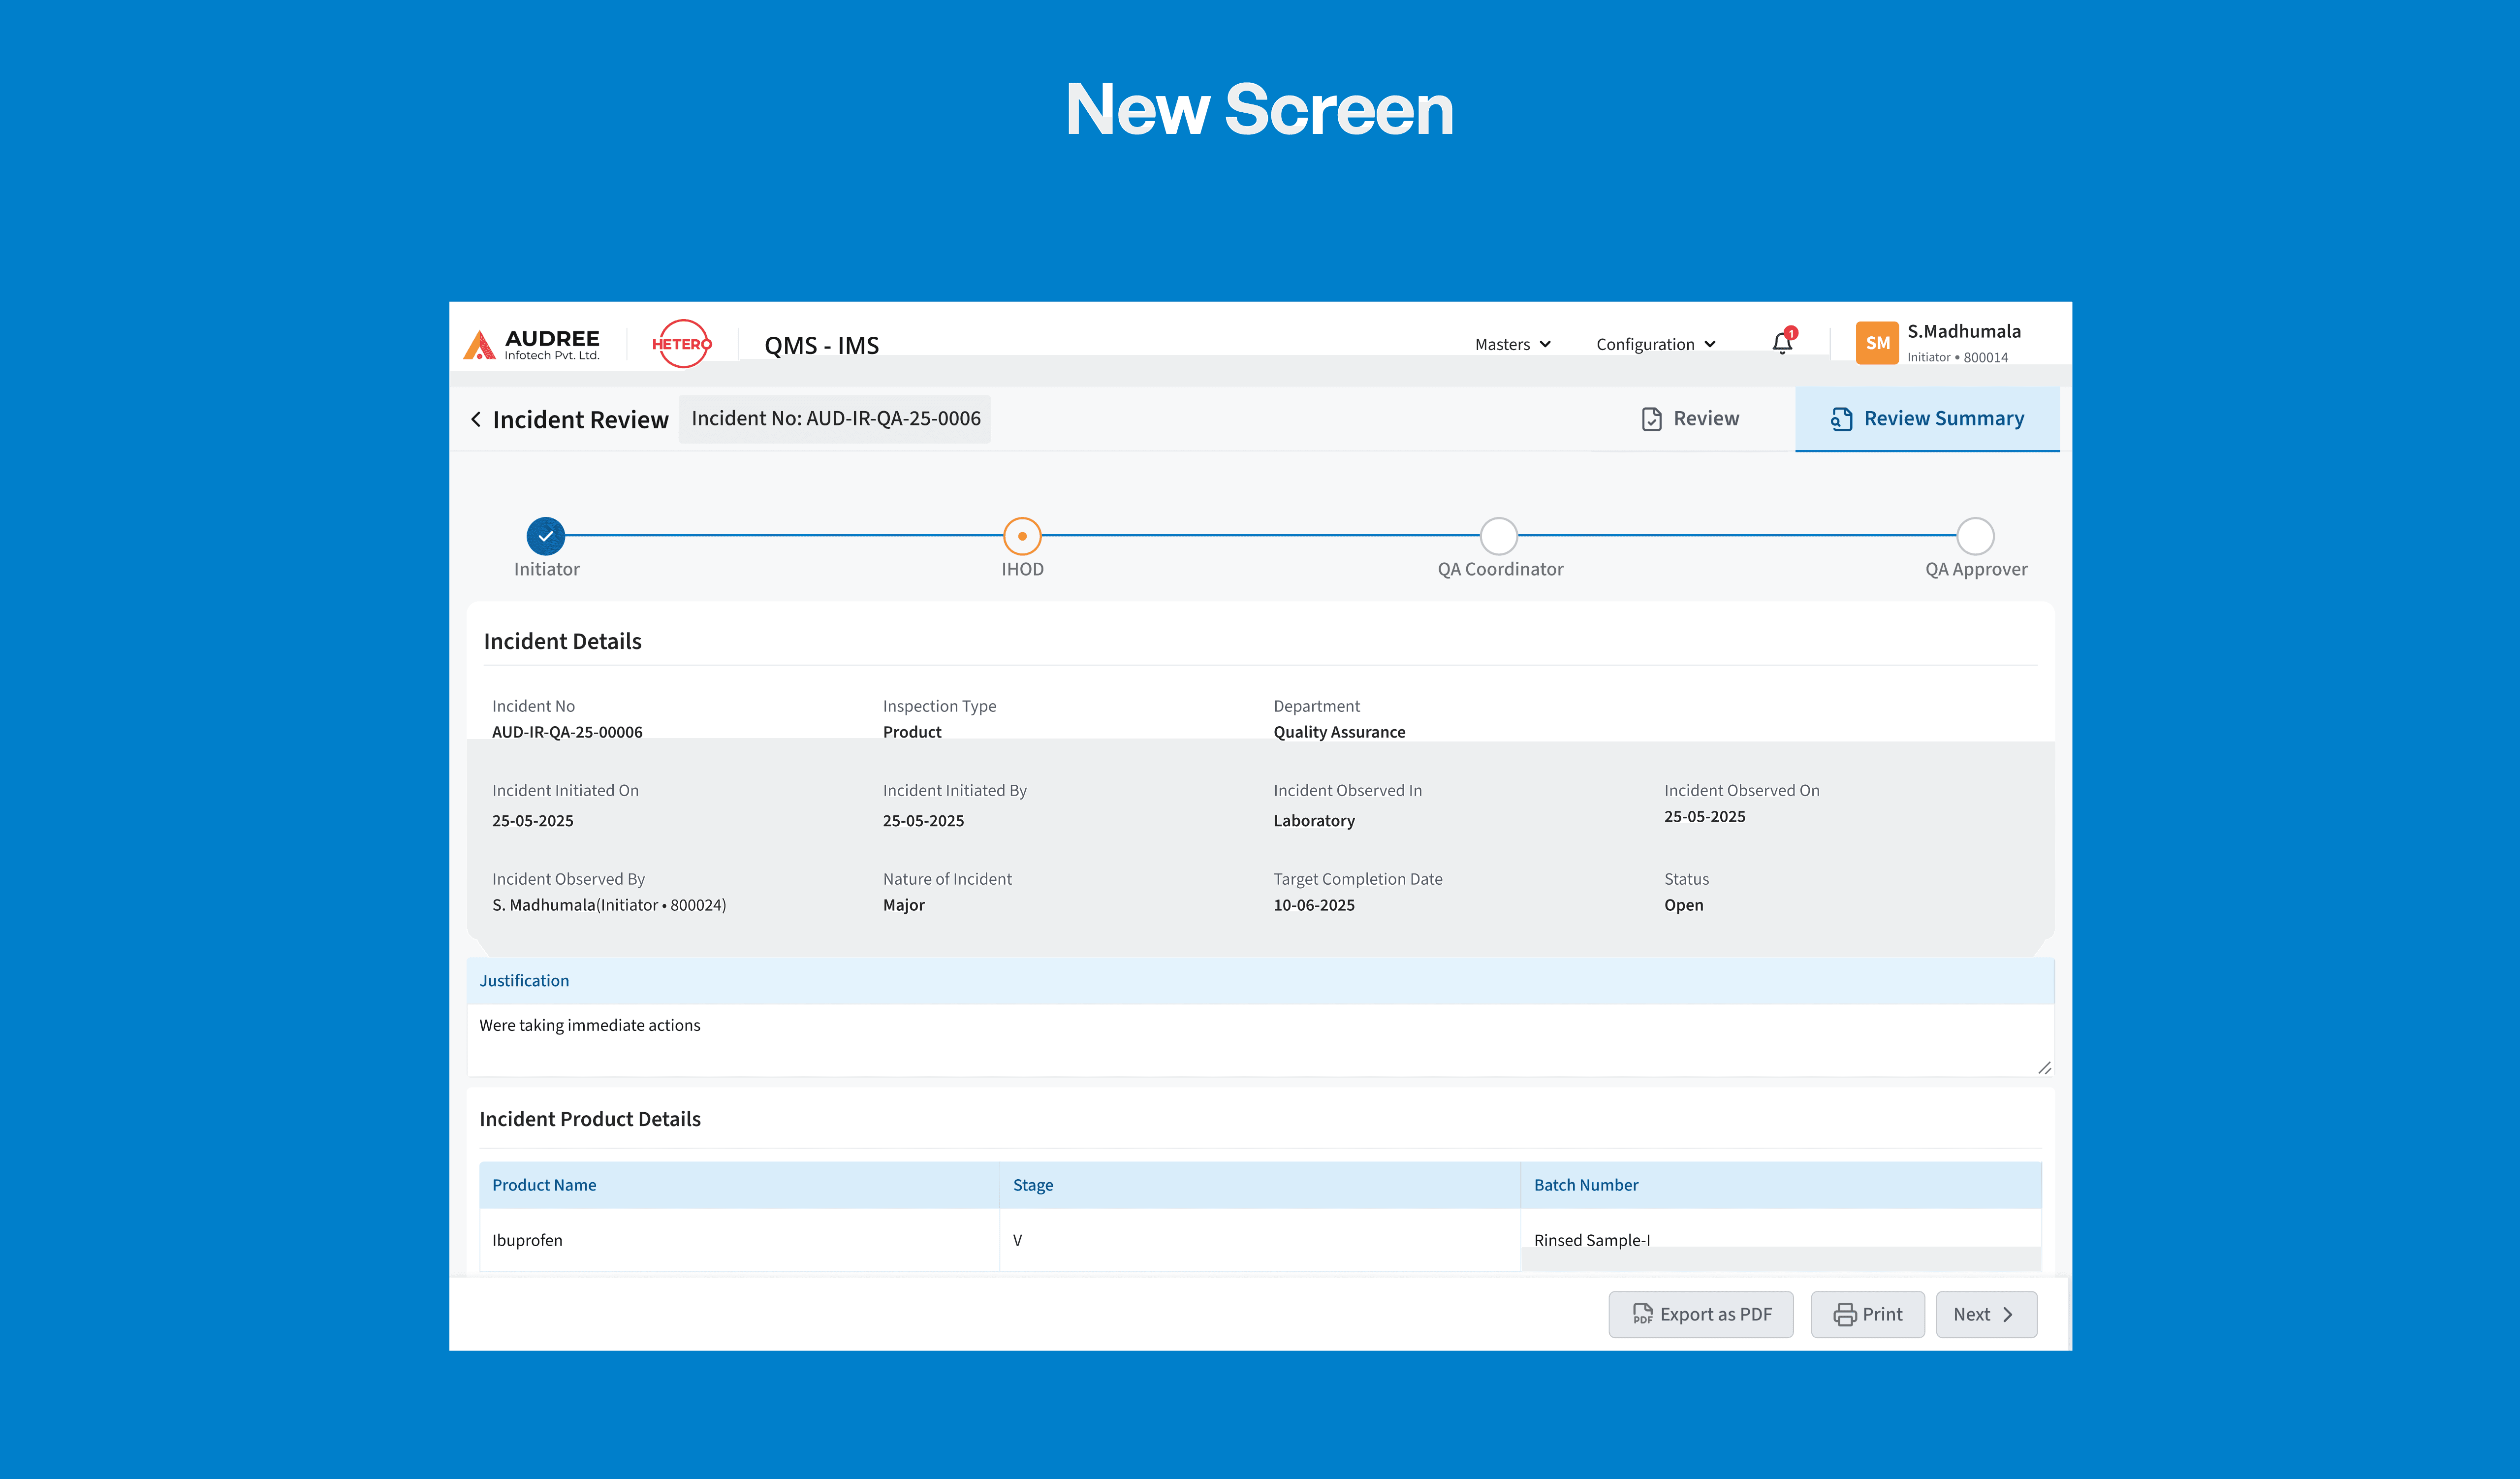Select the IHOD step in workflow progress
This screenshot has height=1479, width=2520.
1022,536
